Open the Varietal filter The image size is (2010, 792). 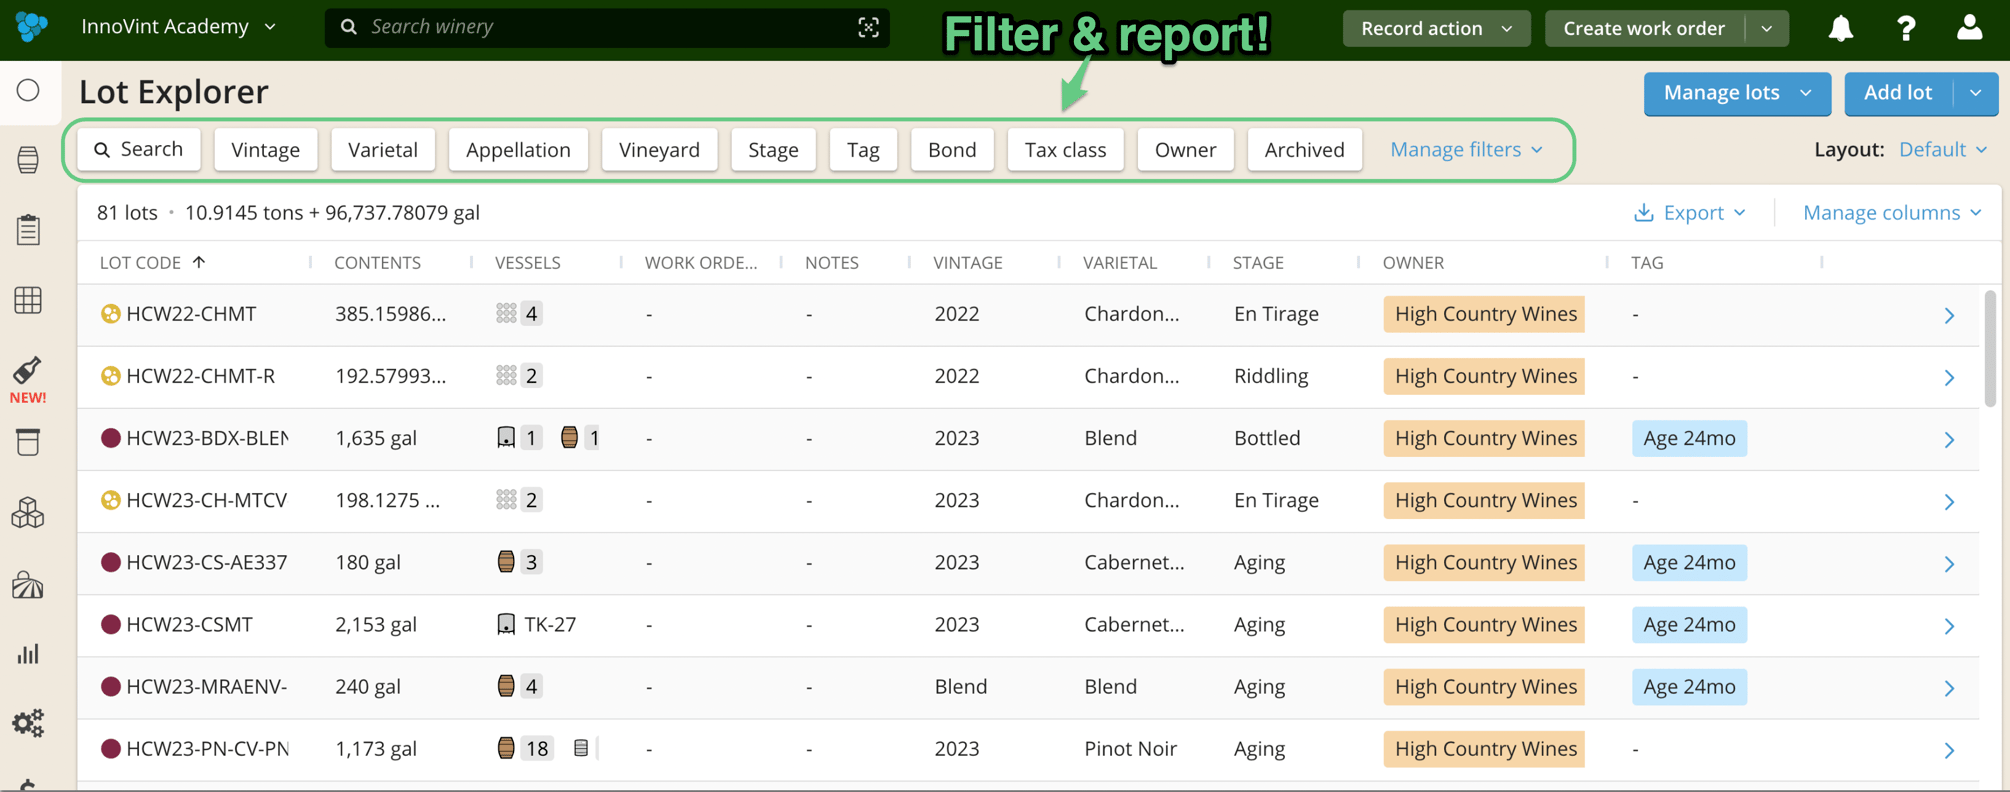tap(383, 149)
